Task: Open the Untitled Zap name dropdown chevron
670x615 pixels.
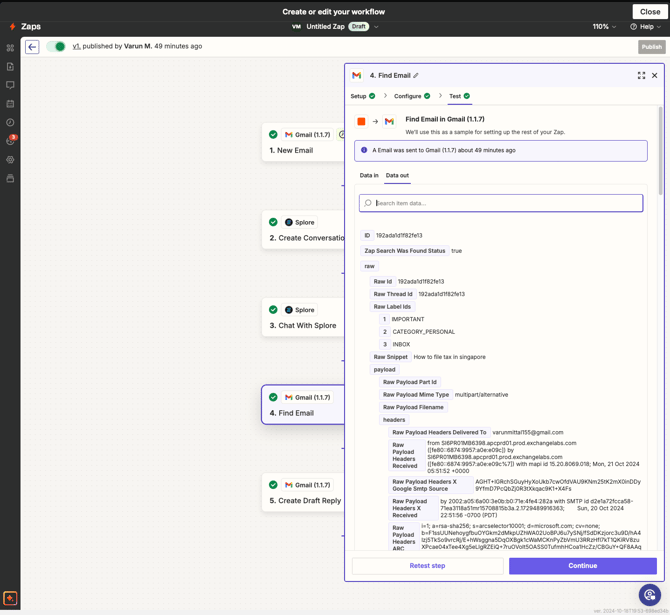Action: click(x=376, y=26)
